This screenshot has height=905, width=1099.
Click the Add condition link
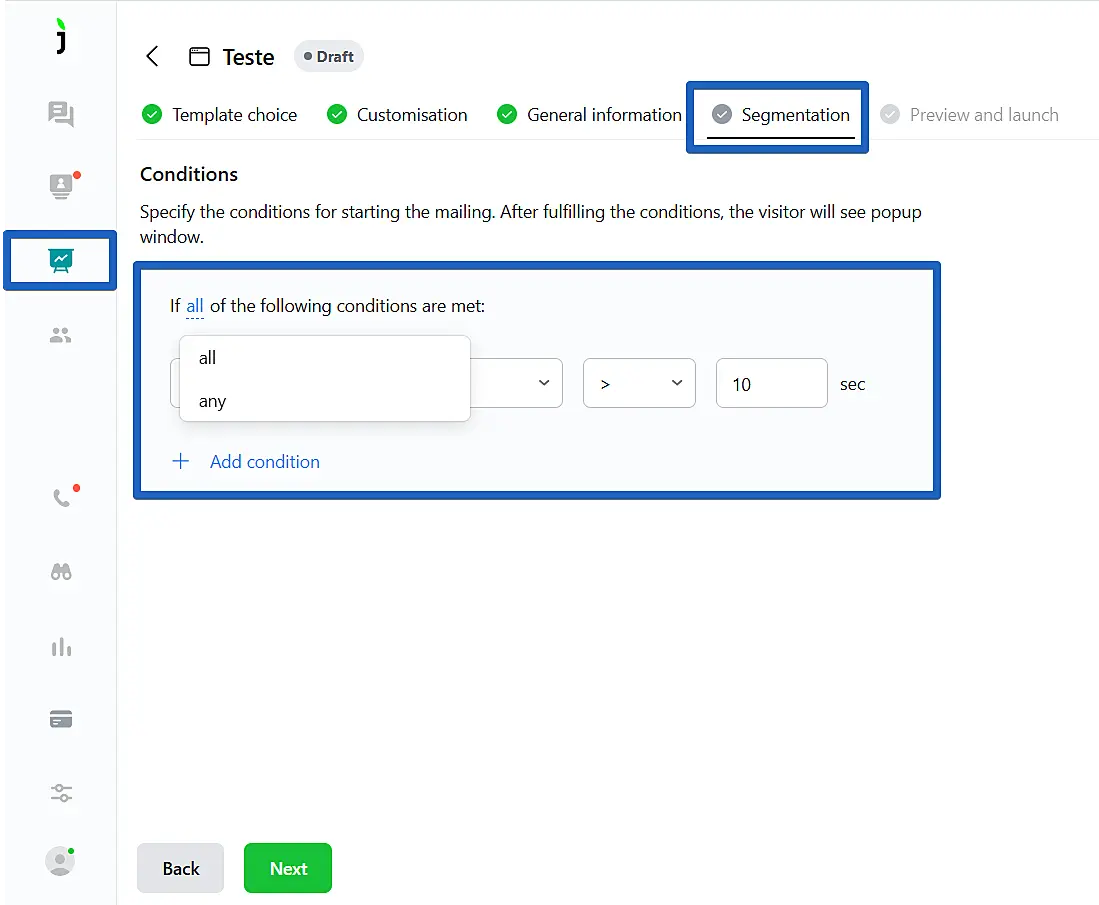pos(264,462)
